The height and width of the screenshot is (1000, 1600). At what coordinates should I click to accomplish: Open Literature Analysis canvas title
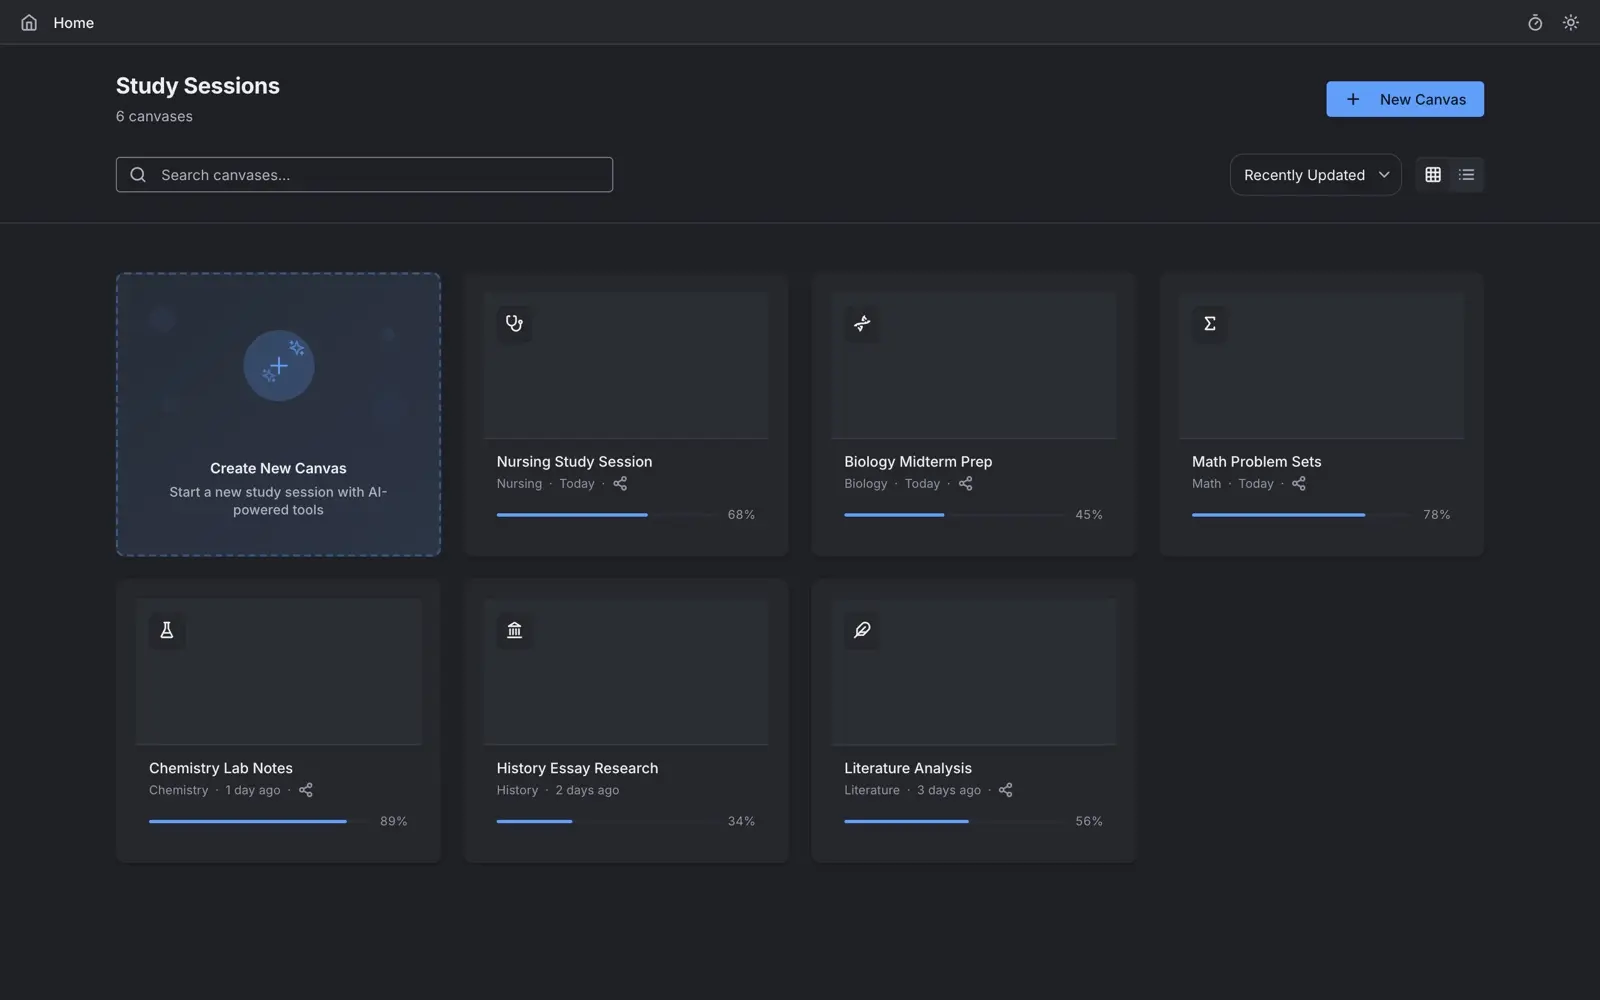[908, 768]
